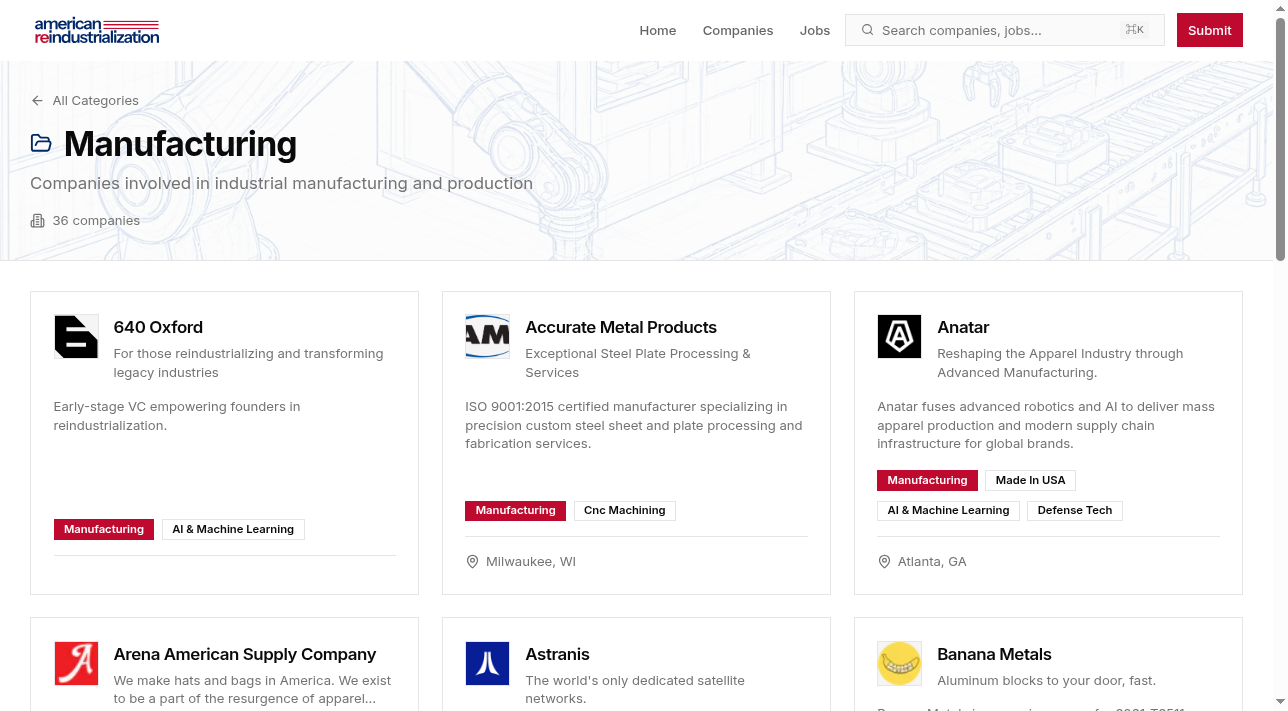
Task: Open the 640 Oxford company logo
Action: 76,336
